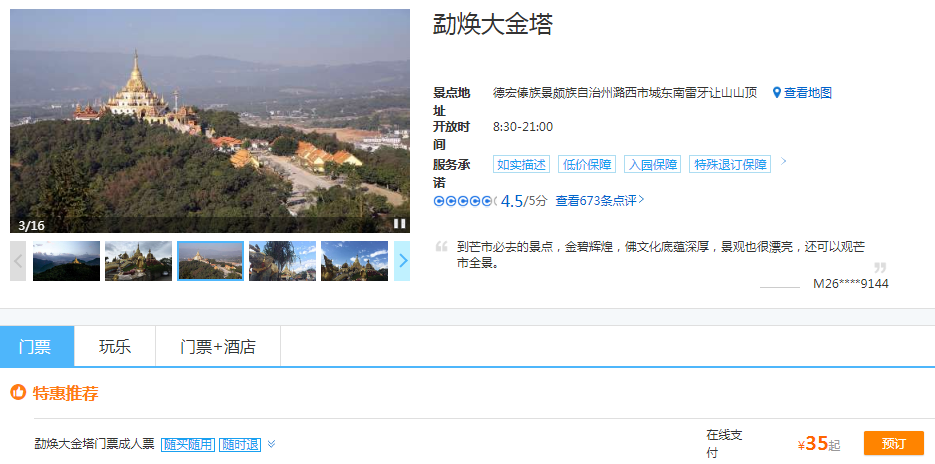Show previous thumbnails with left arrow
Image resolution: width=935 pixels, height=464 pixels.
point(18,261)
